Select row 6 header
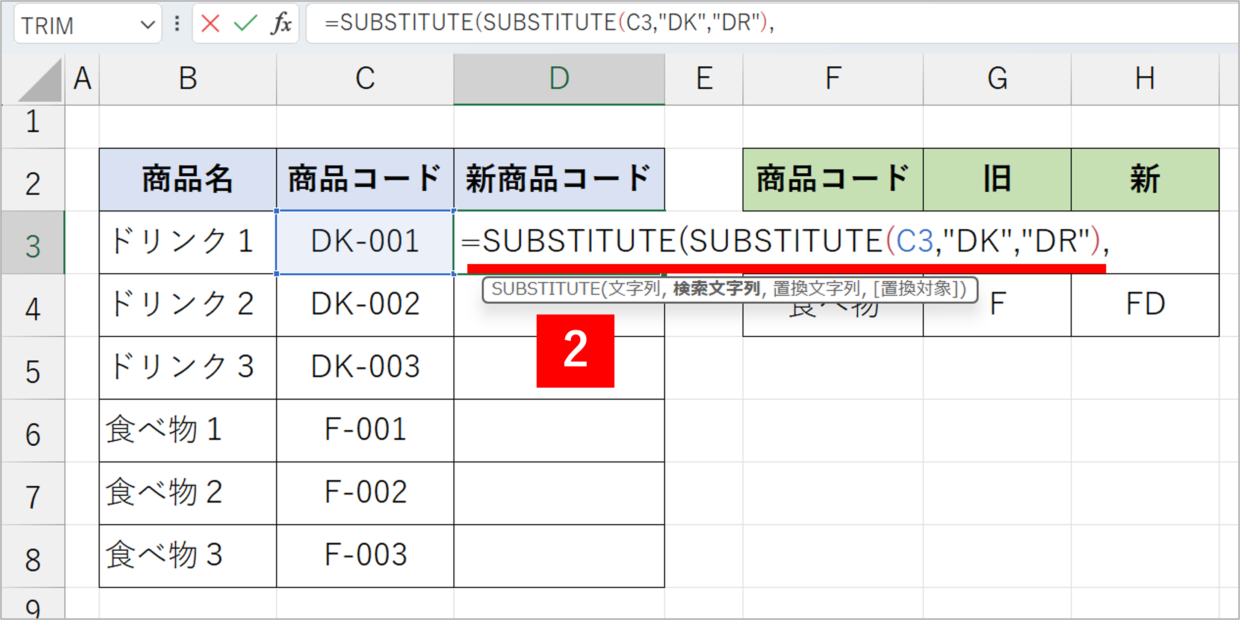Viewport: 1240px width, 620px height. coord(32,431)
